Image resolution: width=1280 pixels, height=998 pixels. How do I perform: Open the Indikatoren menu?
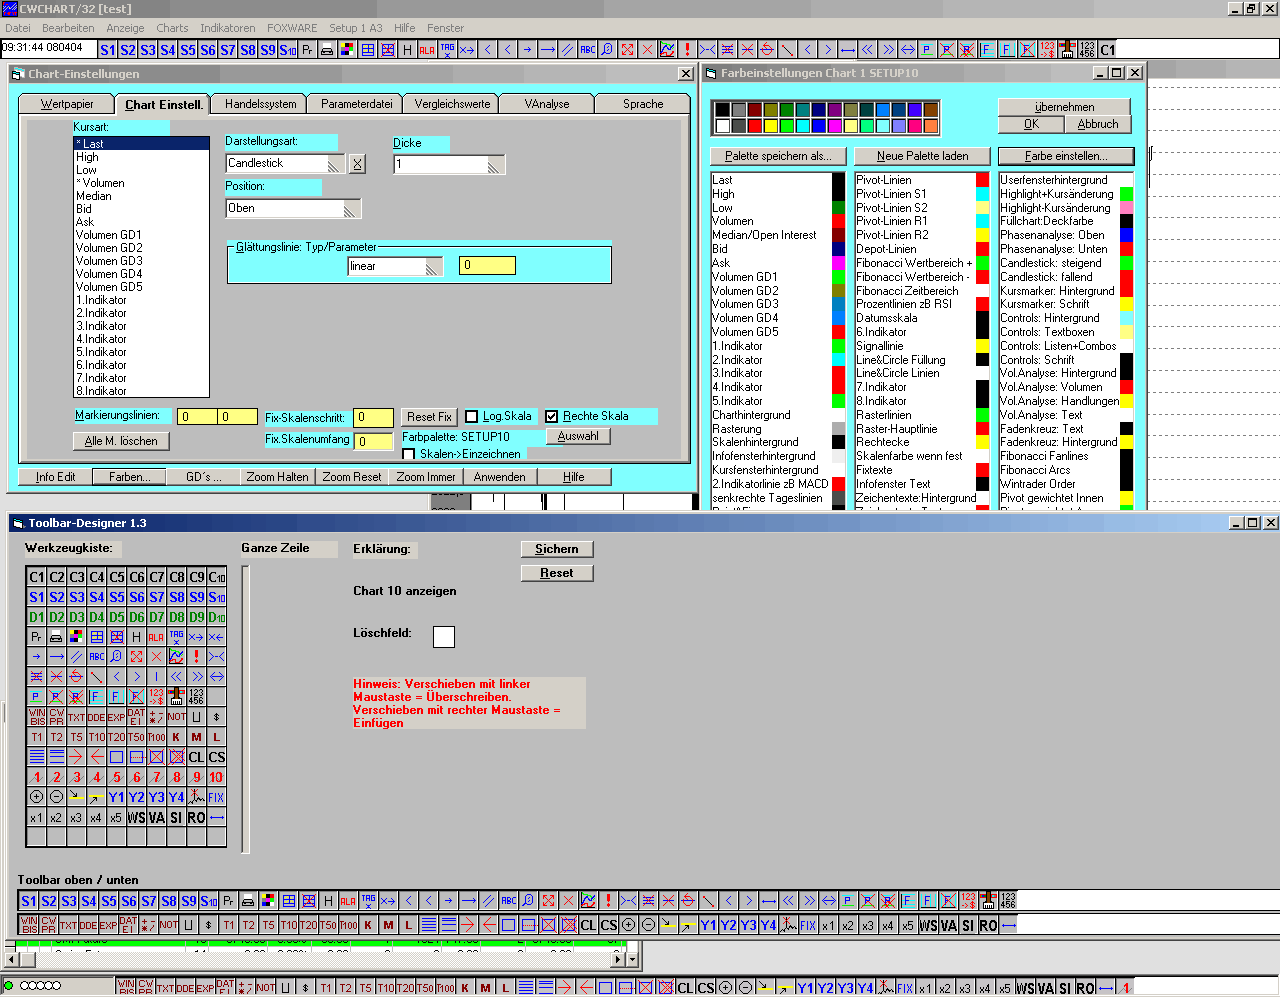(x=227, y=28)
